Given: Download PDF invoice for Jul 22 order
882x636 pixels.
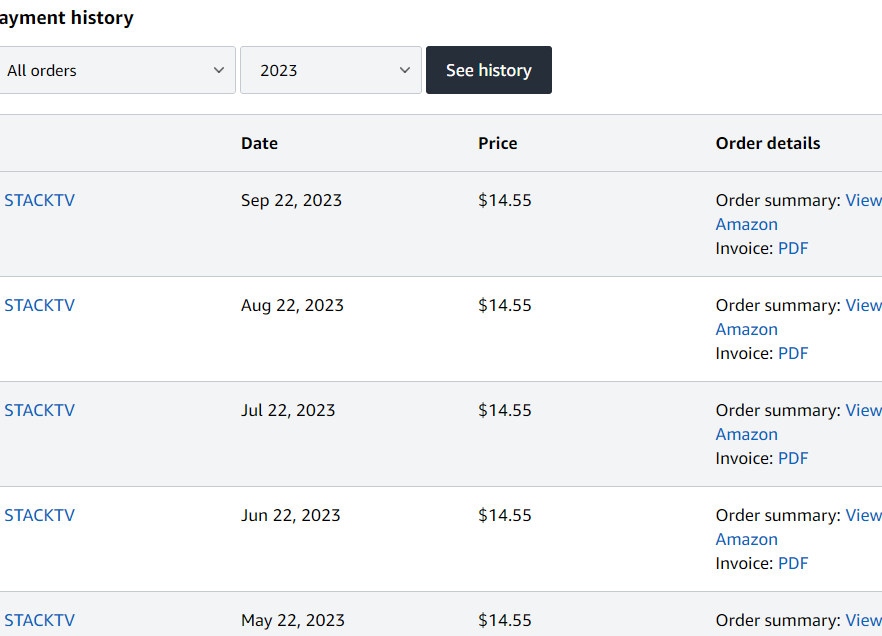Looking at the screenshot, I should pyautogui.click(x=793, y=458).
